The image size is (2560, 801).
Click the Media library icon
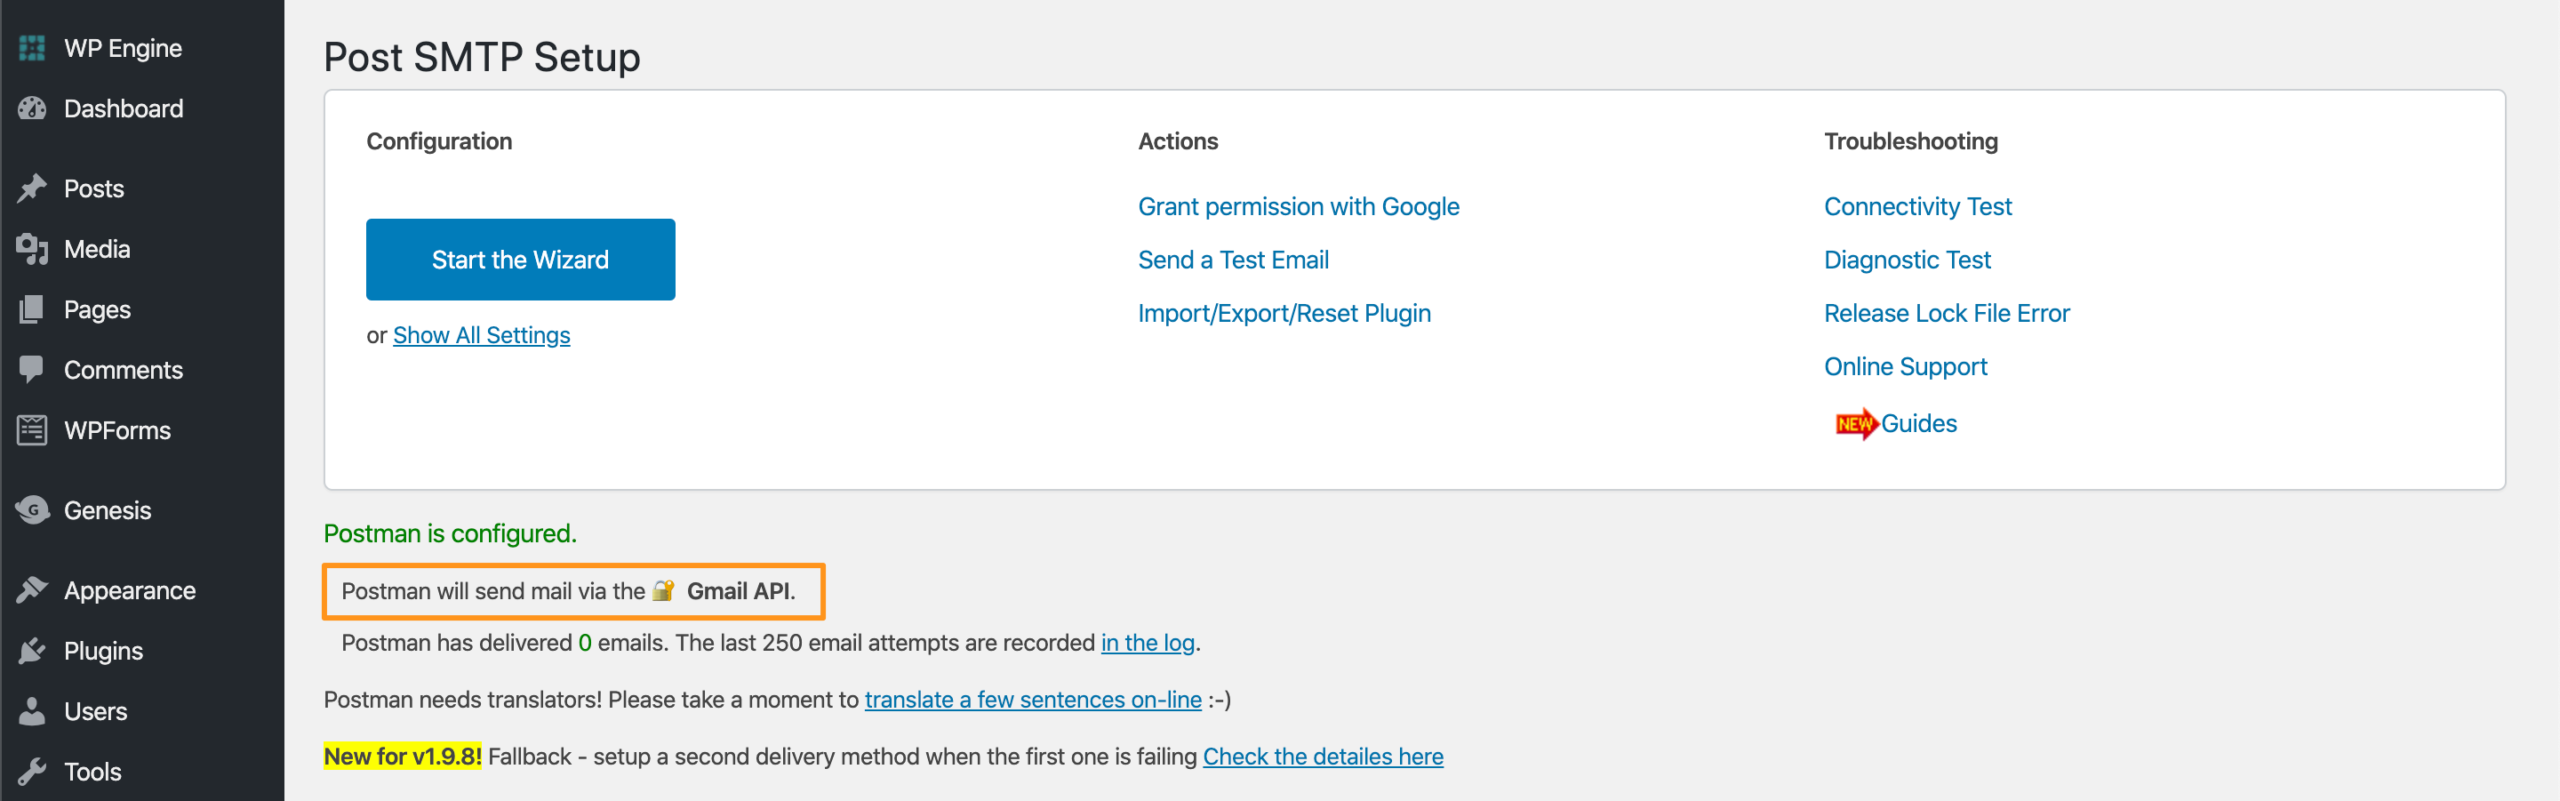tap(32, 249)
